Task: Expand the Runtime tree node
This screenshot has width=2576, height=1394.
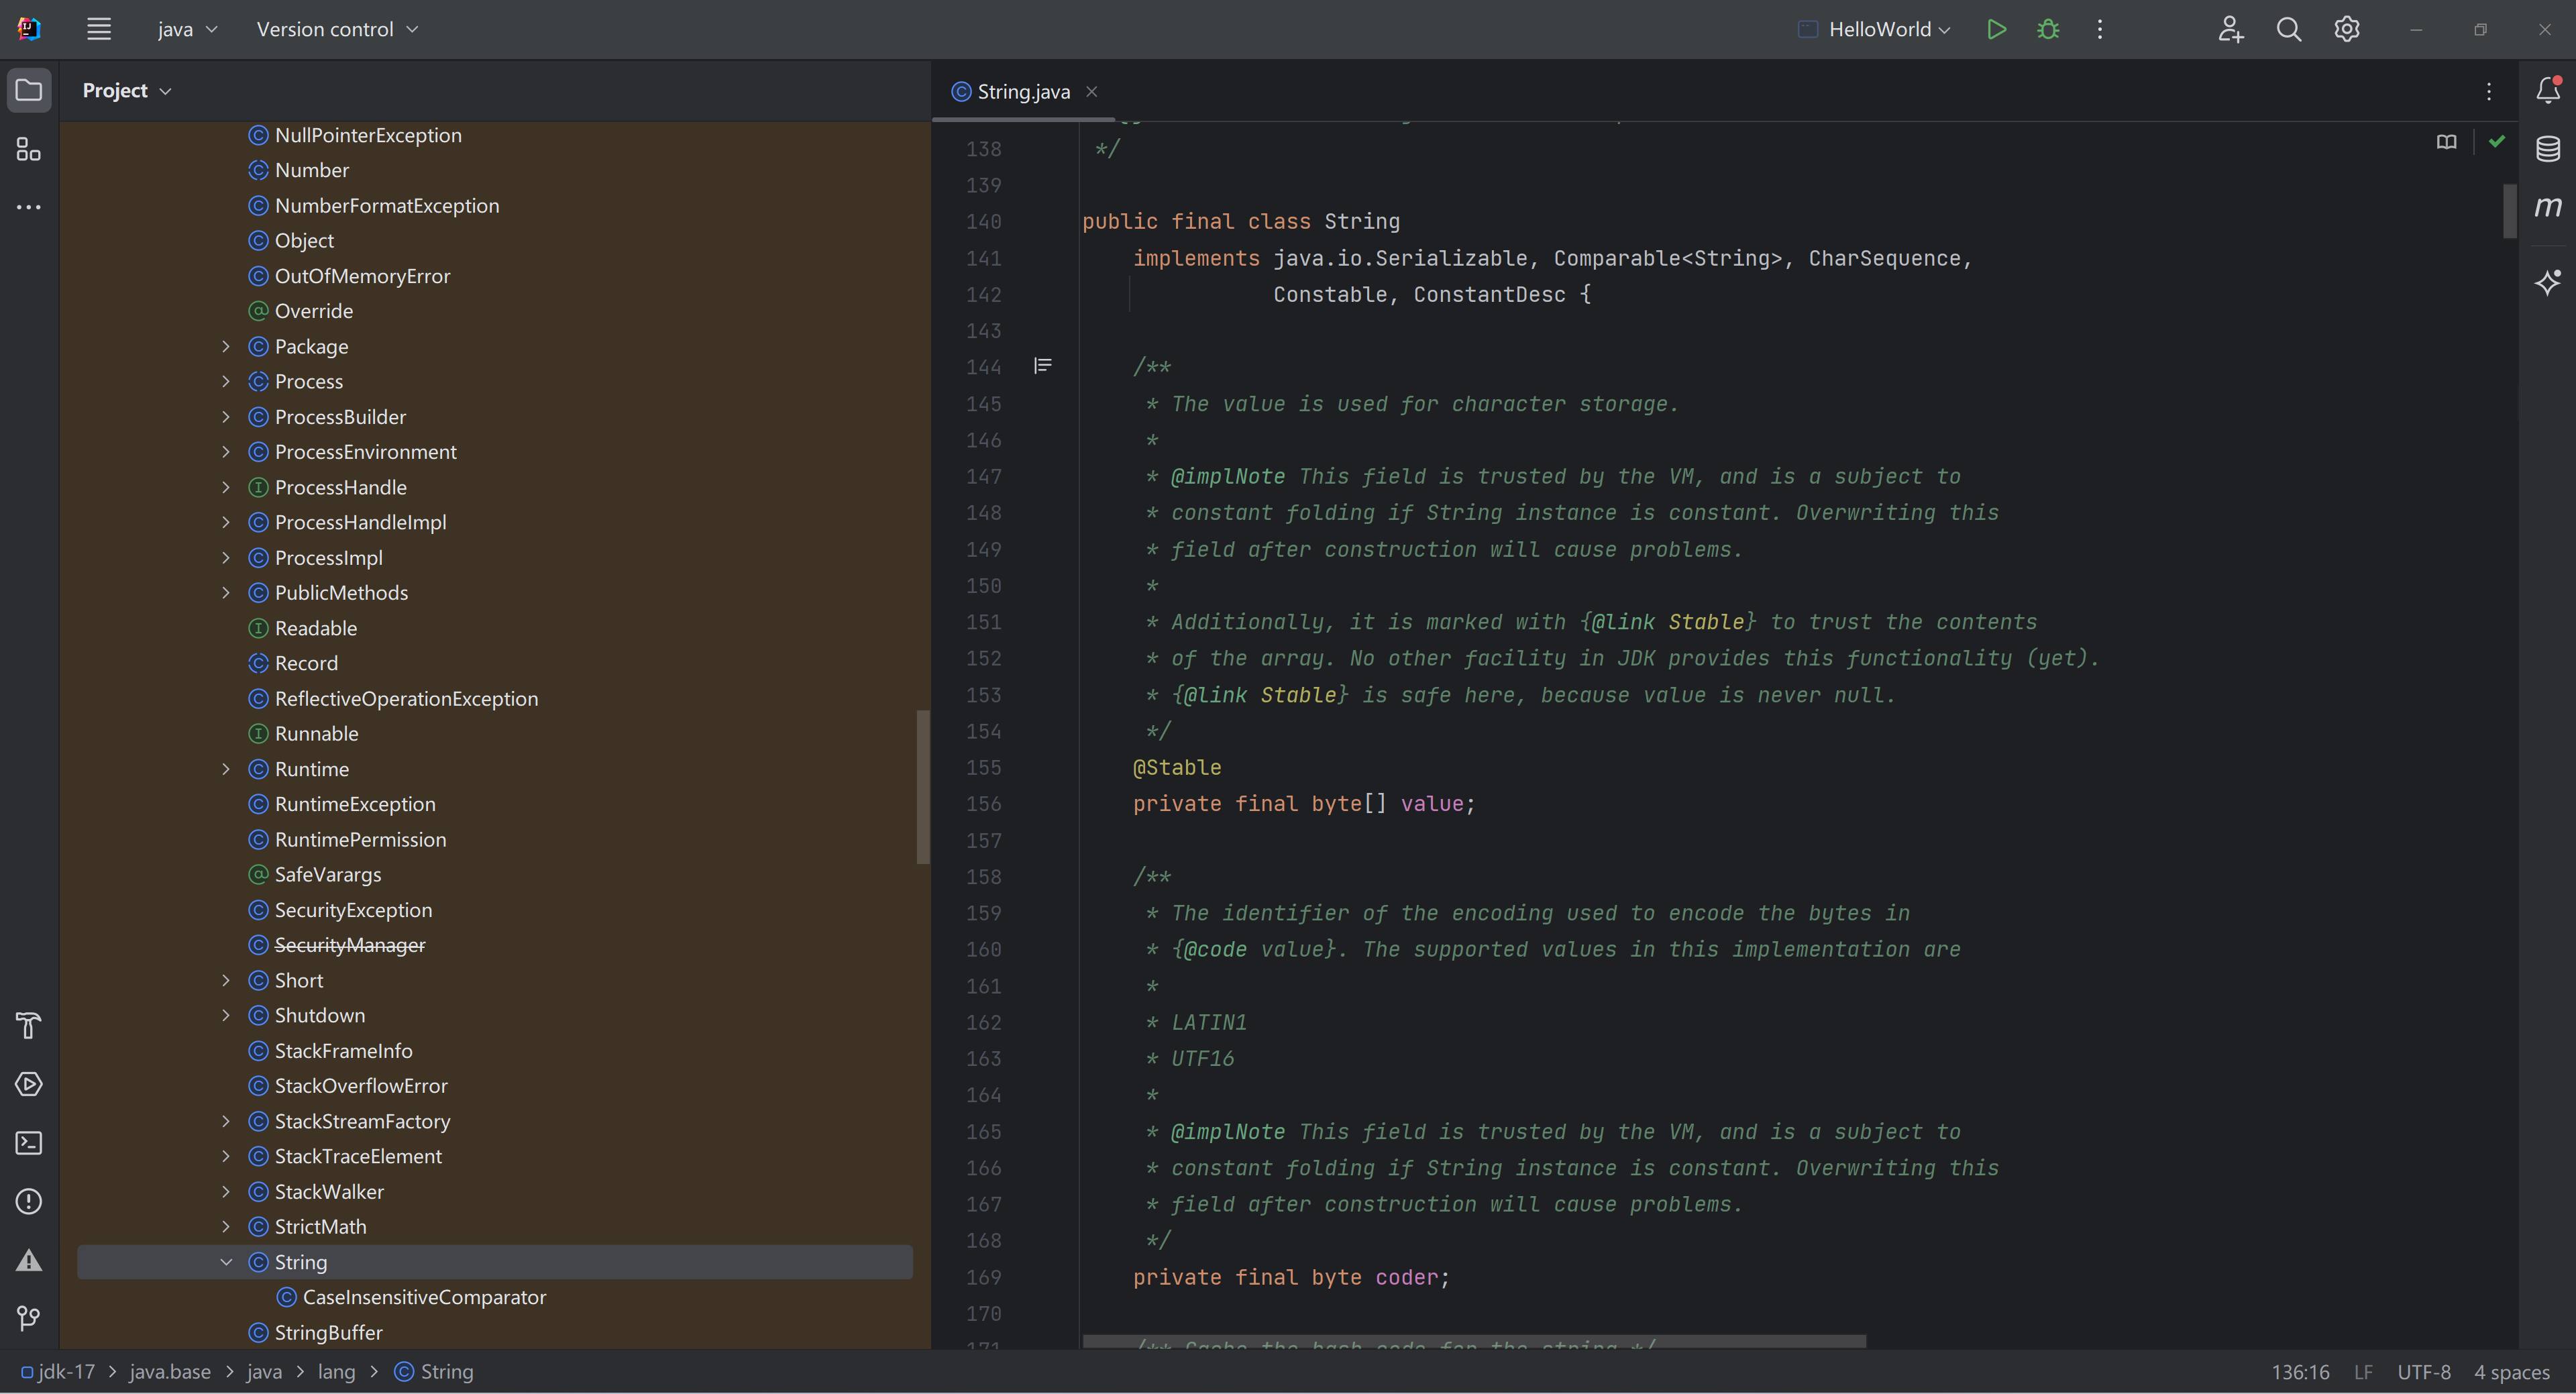Action: point(226,769)
